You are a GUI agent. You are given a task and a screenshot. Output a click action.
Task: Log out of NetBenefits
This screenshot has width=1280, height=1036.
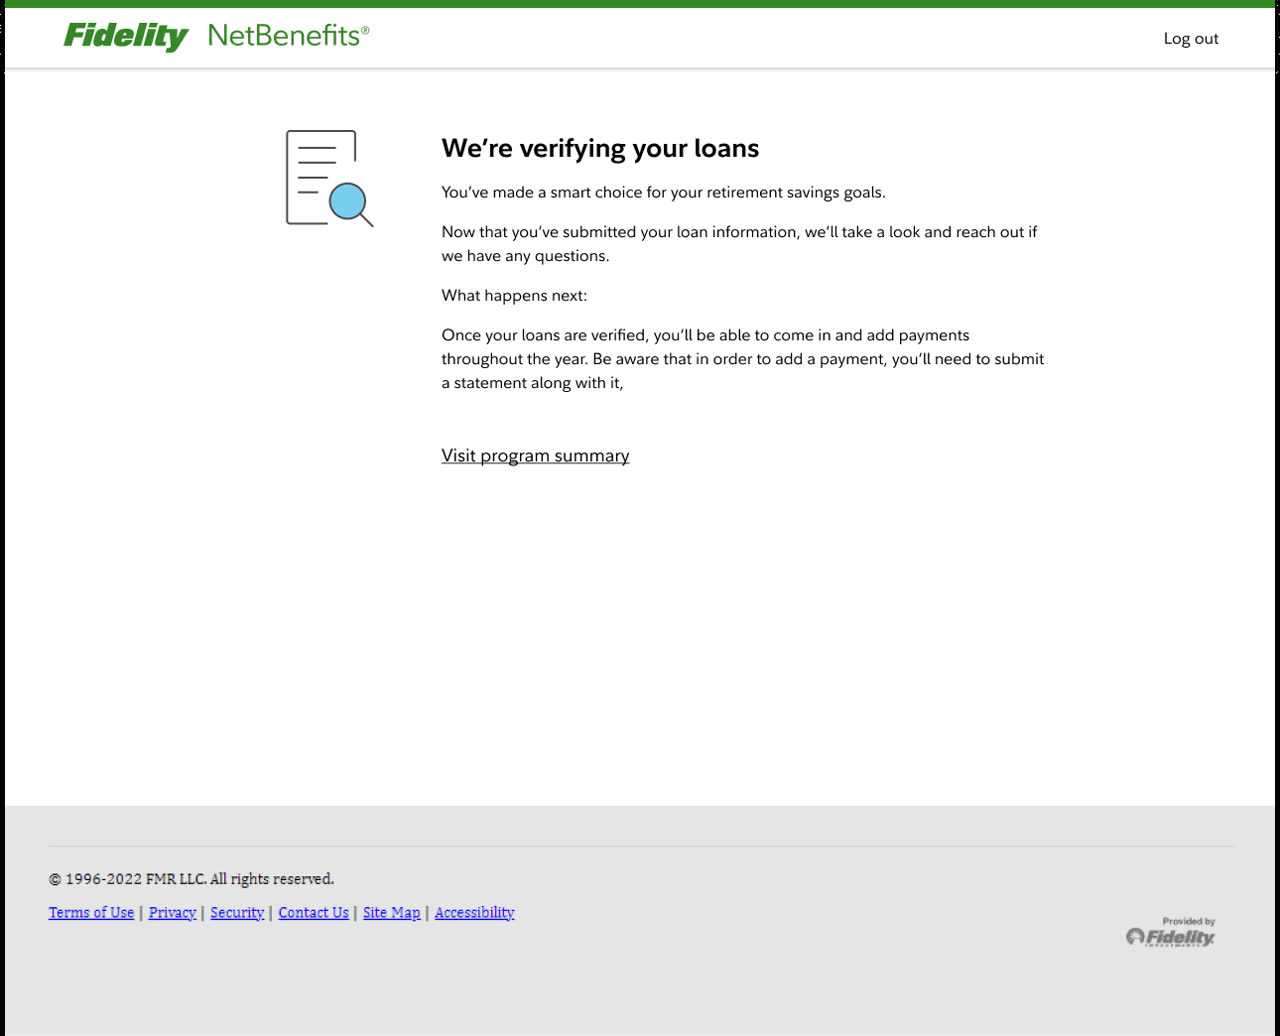tap(1191, 39)
